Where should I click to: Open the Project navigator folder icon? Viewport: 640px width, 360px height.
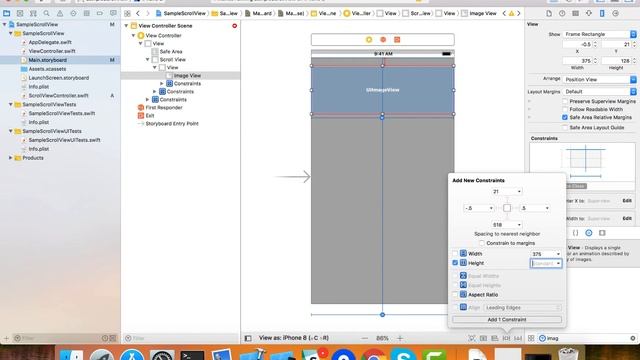pos(7,13)
